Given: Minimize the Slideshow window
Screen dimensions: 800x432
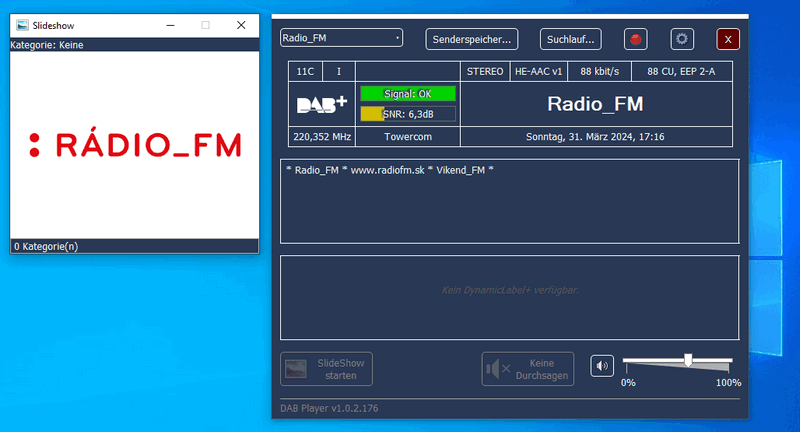Looking at the screenshot, I should [170, 25].
